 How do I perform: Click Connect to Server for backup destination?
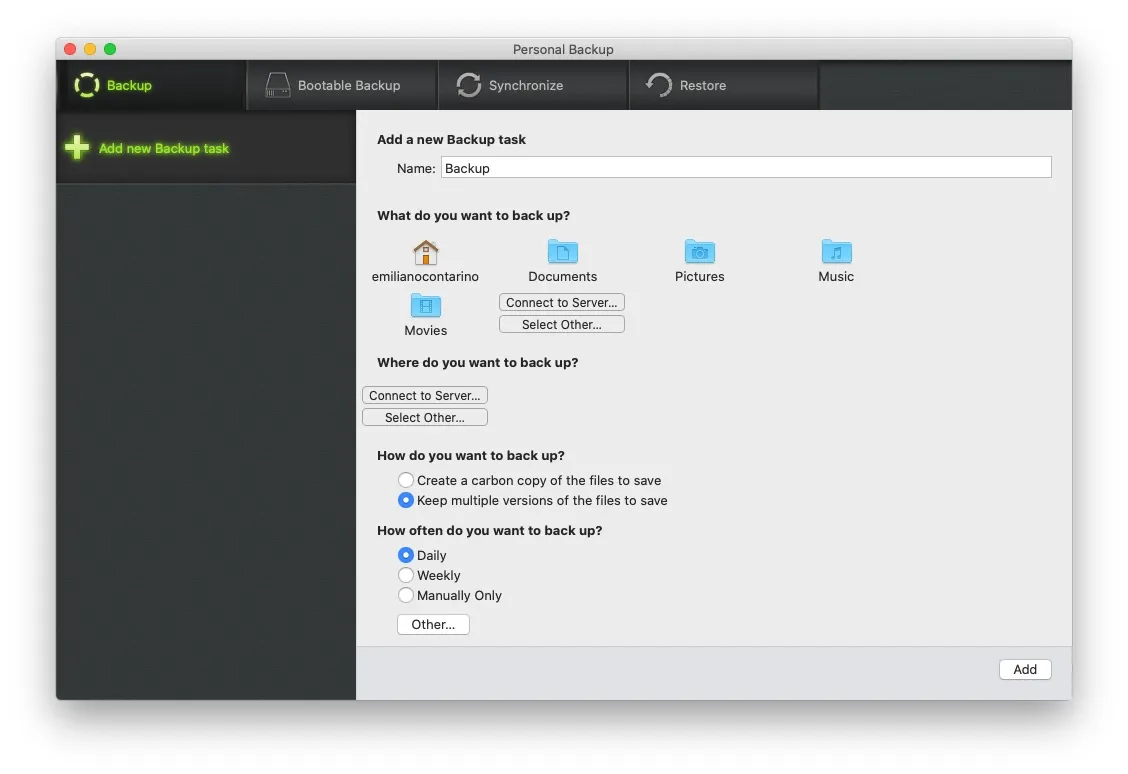click(x=424, y=395)
